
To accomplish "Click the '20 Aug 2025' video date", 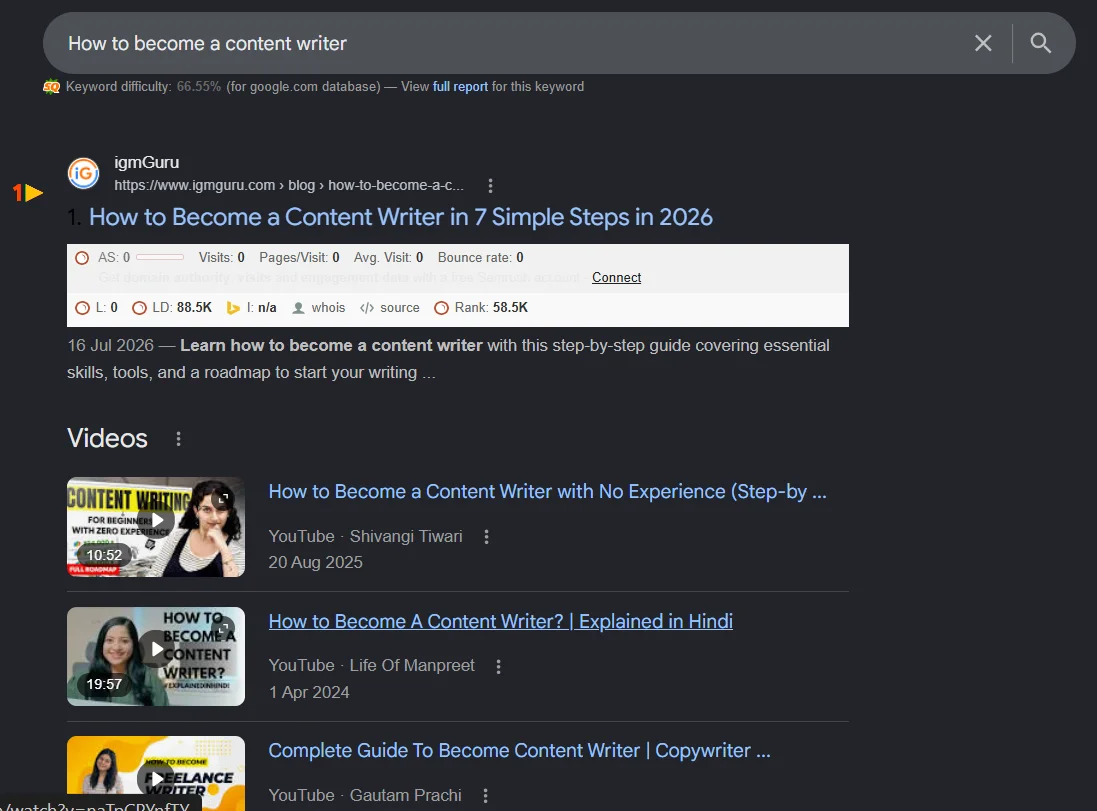I will (316, 563).
